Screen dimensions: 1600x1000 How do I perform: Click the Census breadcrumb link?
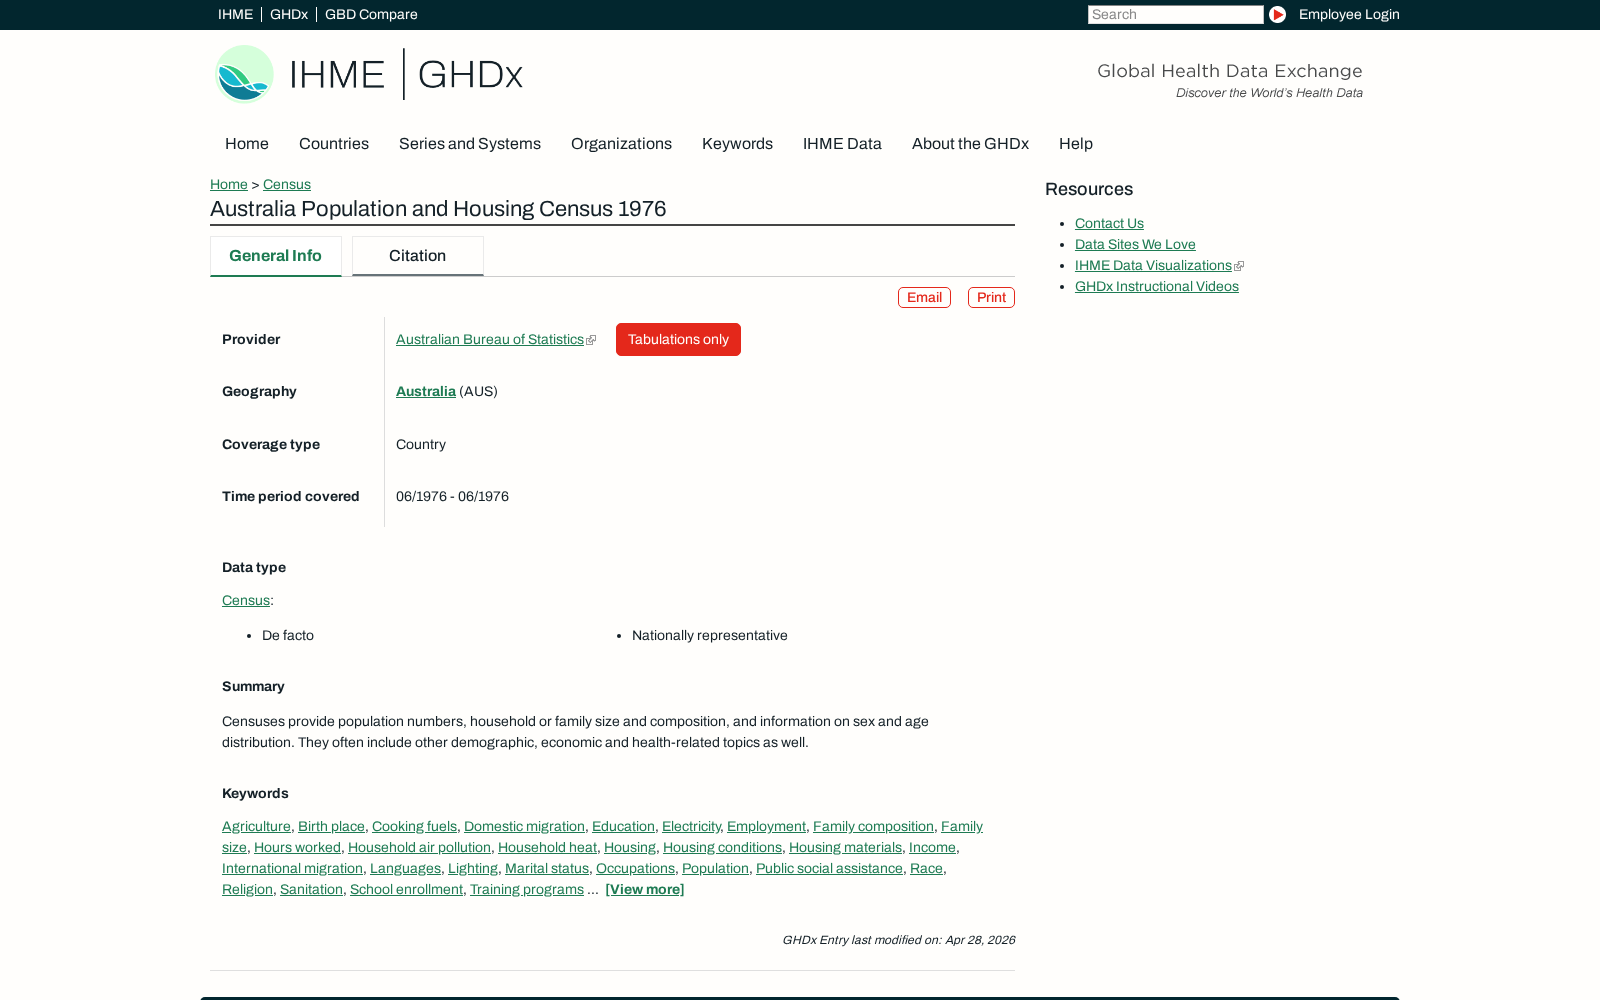[287, 184]
